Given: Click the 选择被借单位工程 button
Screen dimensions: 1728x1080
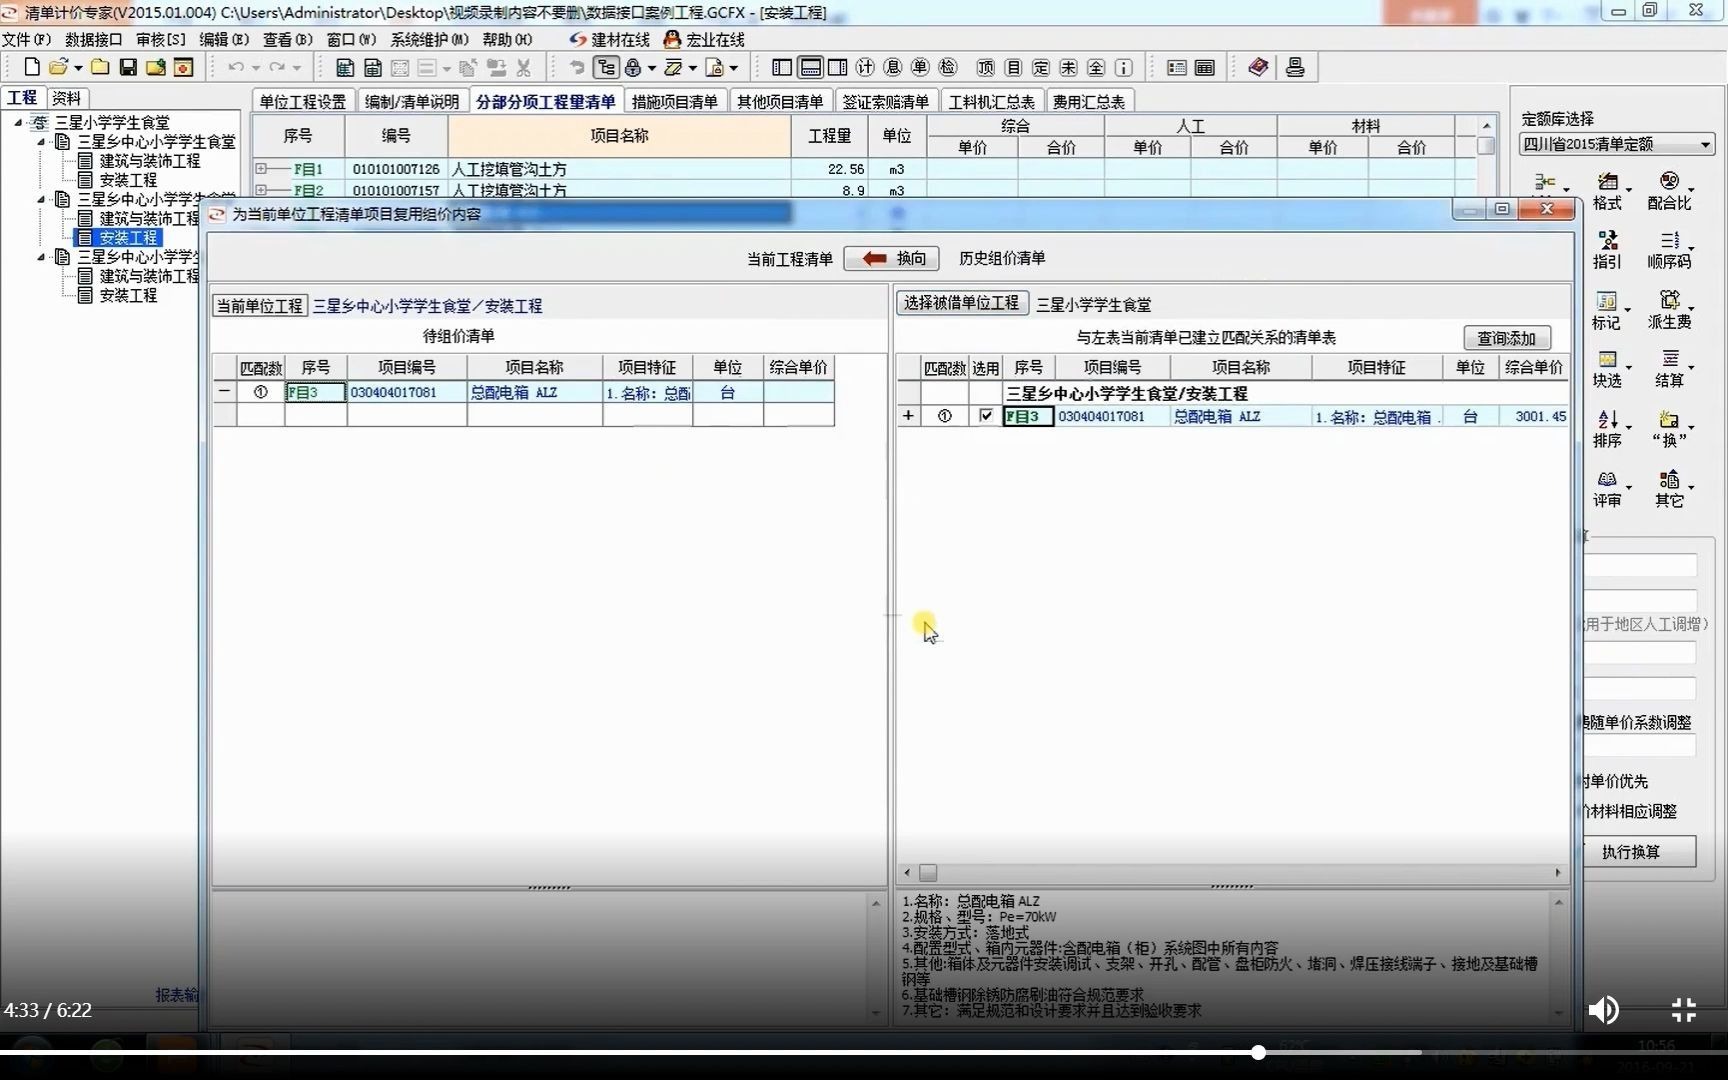Looking at the screenshot, I should point(962,303).
